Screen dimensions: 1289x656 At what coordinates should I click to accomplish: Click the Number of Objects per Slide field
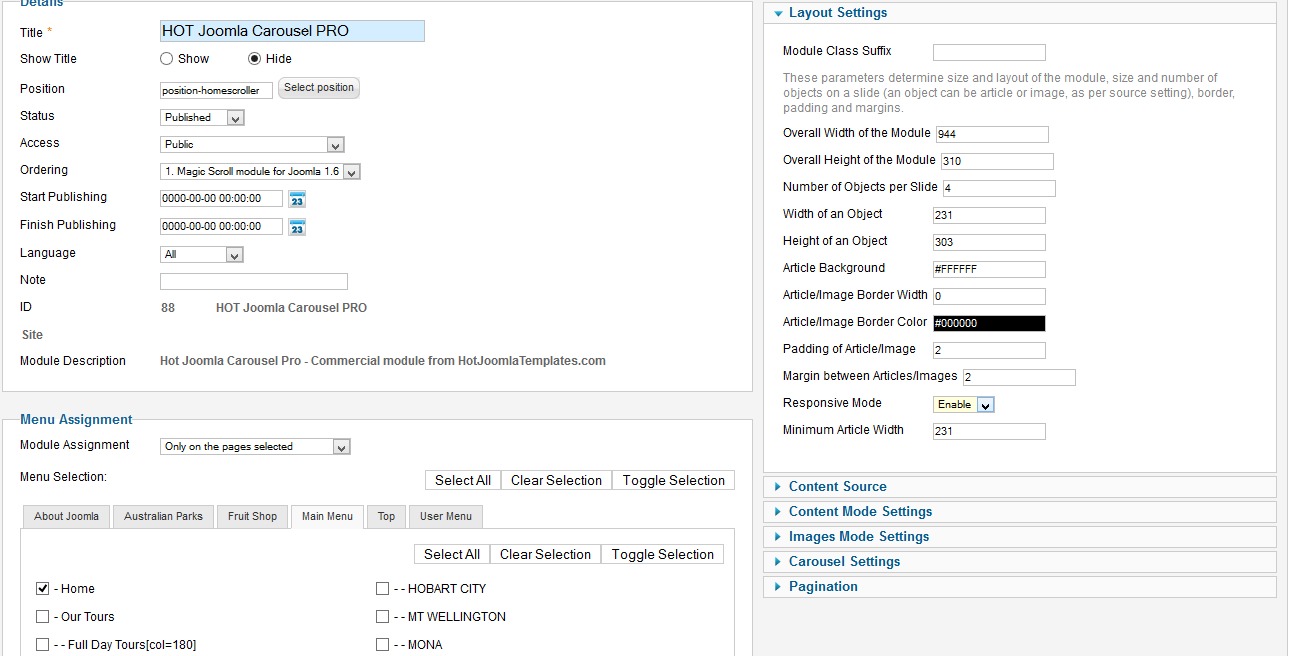tap(999, 189)
